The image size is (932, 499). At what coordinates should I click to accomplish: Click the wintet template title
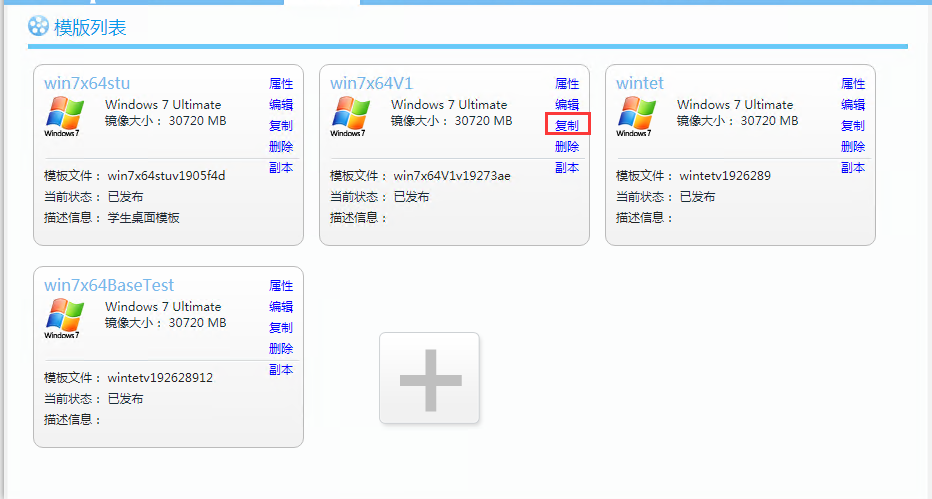coord(640,83)
